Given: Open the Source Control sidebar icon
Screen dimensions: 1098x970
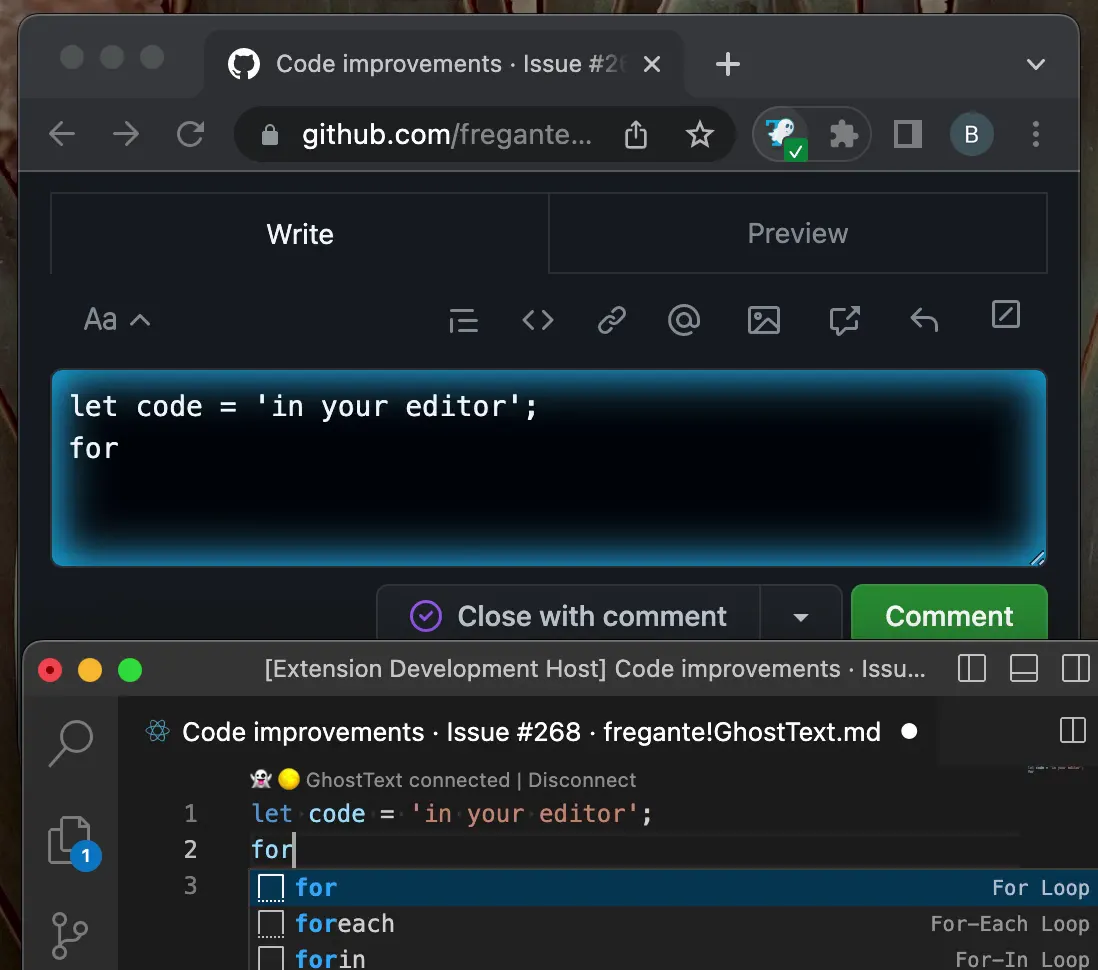Looking at the screenshot, I should tap(69, 935).
